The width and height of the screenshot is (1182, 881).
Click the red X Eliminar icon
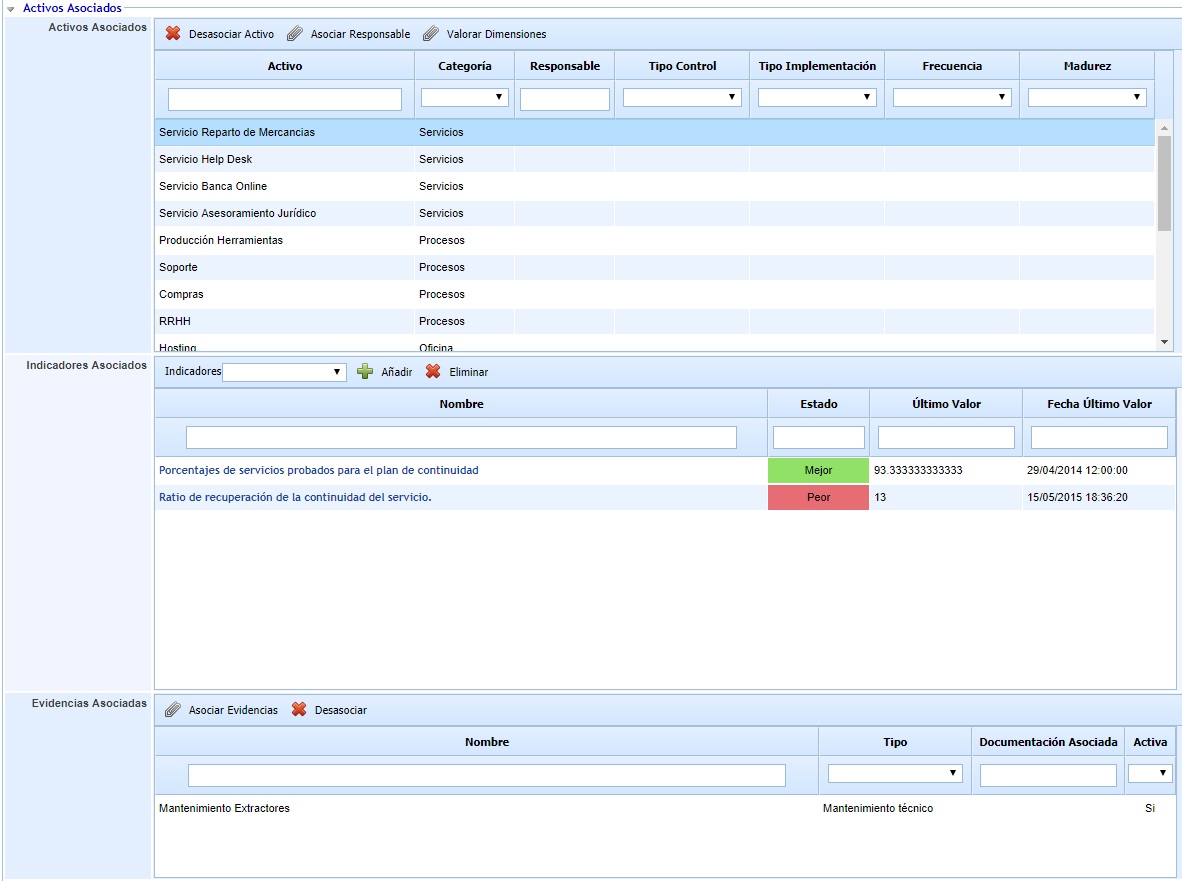point(433,372)
